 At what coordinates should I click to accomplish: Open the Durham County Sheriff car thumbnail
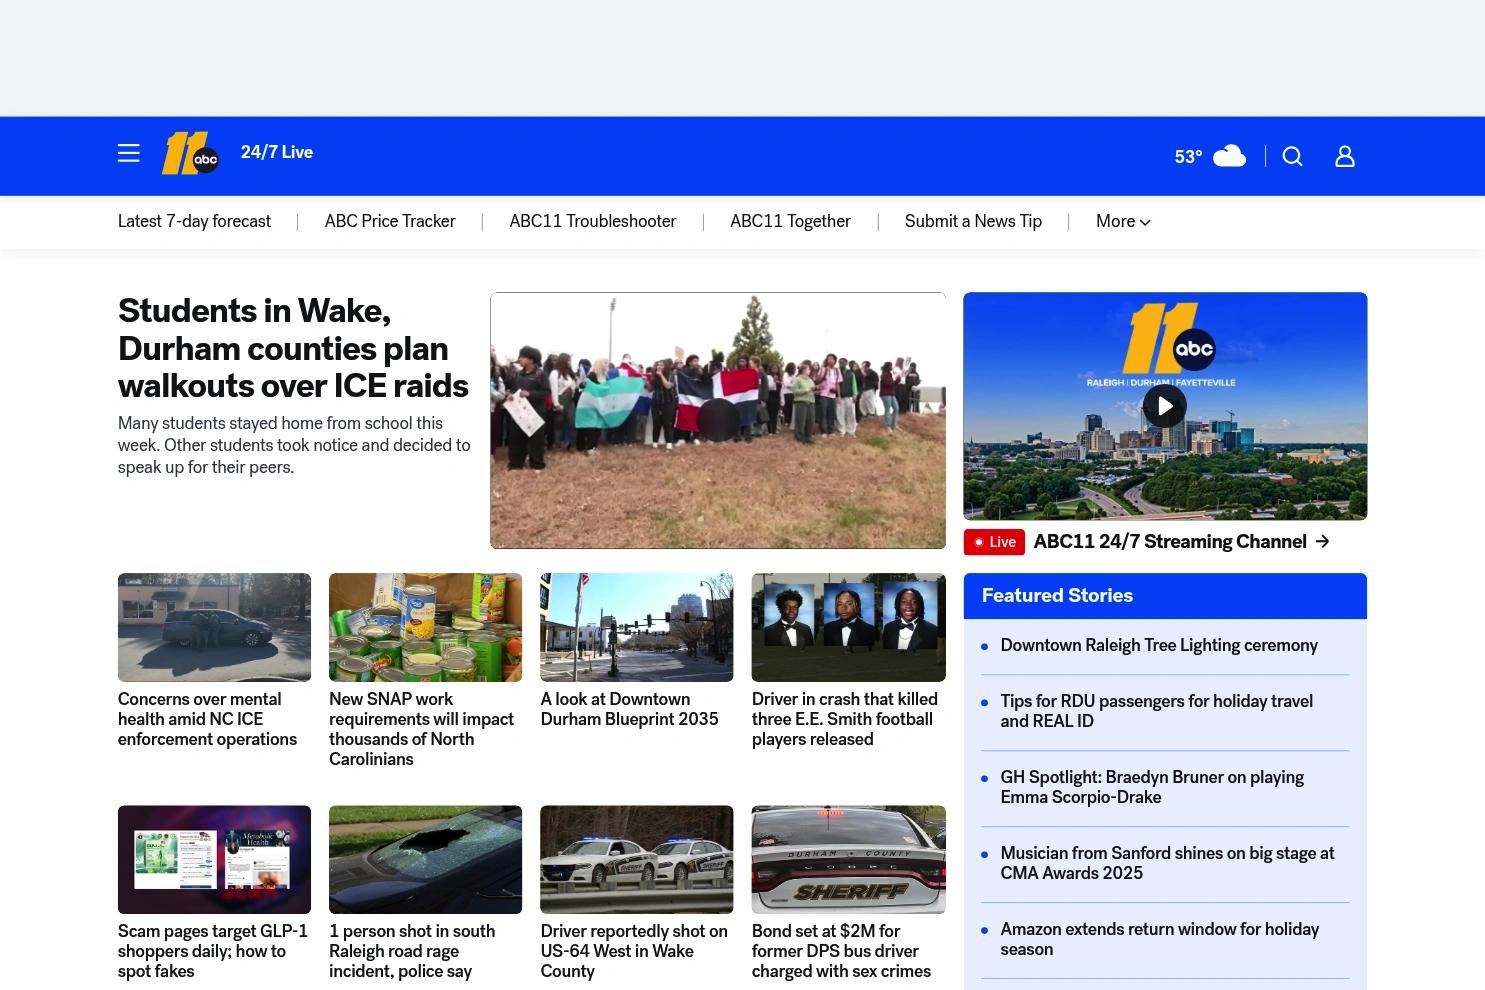pos(849,860)
